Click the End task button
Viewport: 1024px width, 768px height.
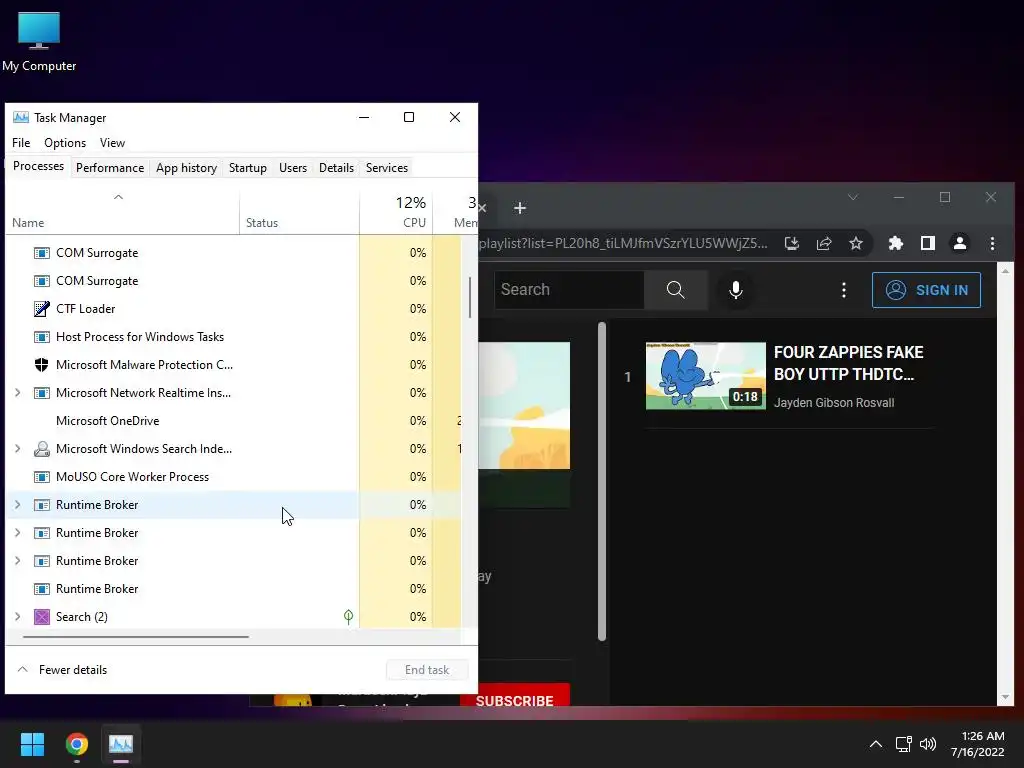pos(427,670)
